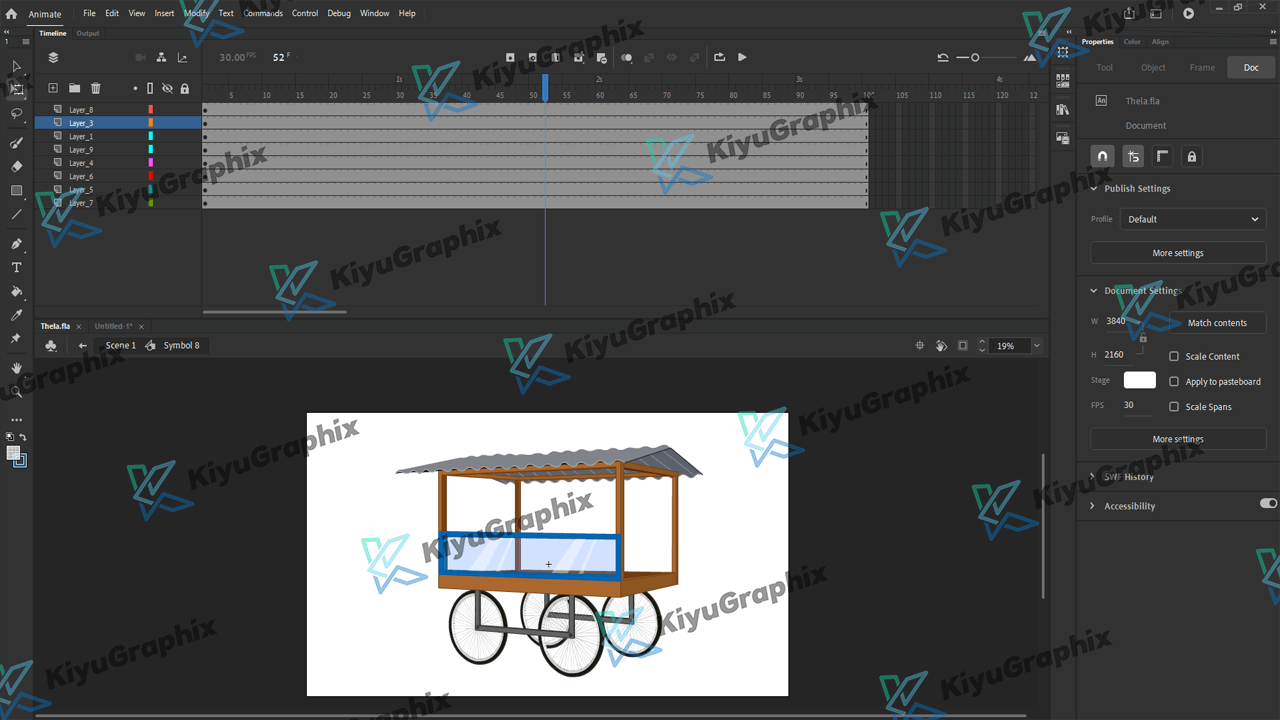Click the Match contents button
The height and width of the screenshot is (720, 1280).
(x=1217, y=323)
